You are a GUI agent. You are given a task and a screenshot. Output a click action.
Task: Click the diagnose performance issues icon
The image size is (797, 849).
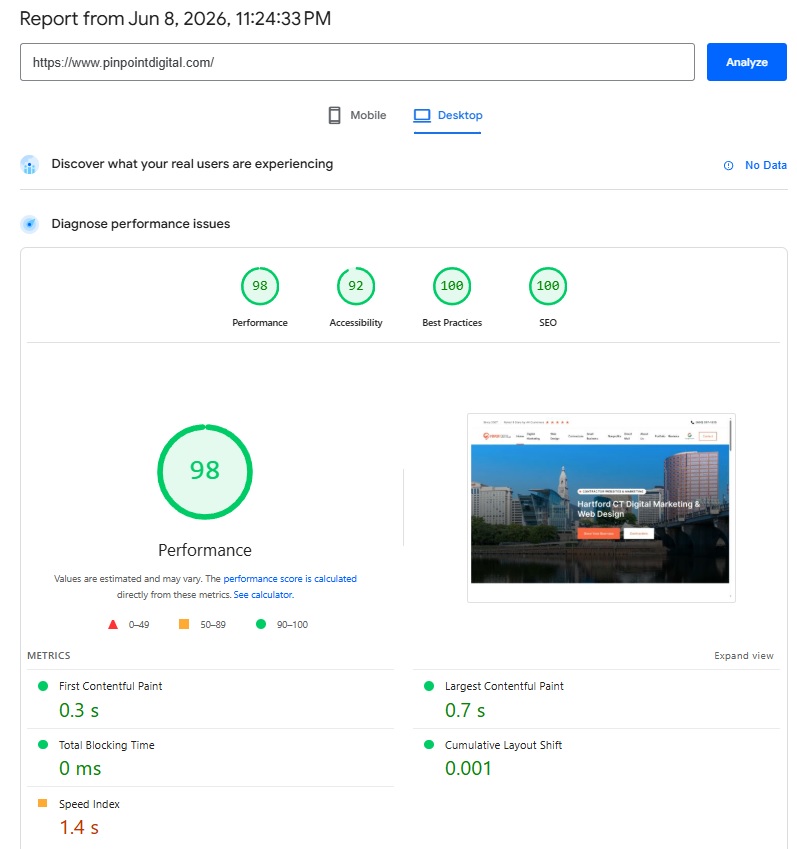(30, 224)
